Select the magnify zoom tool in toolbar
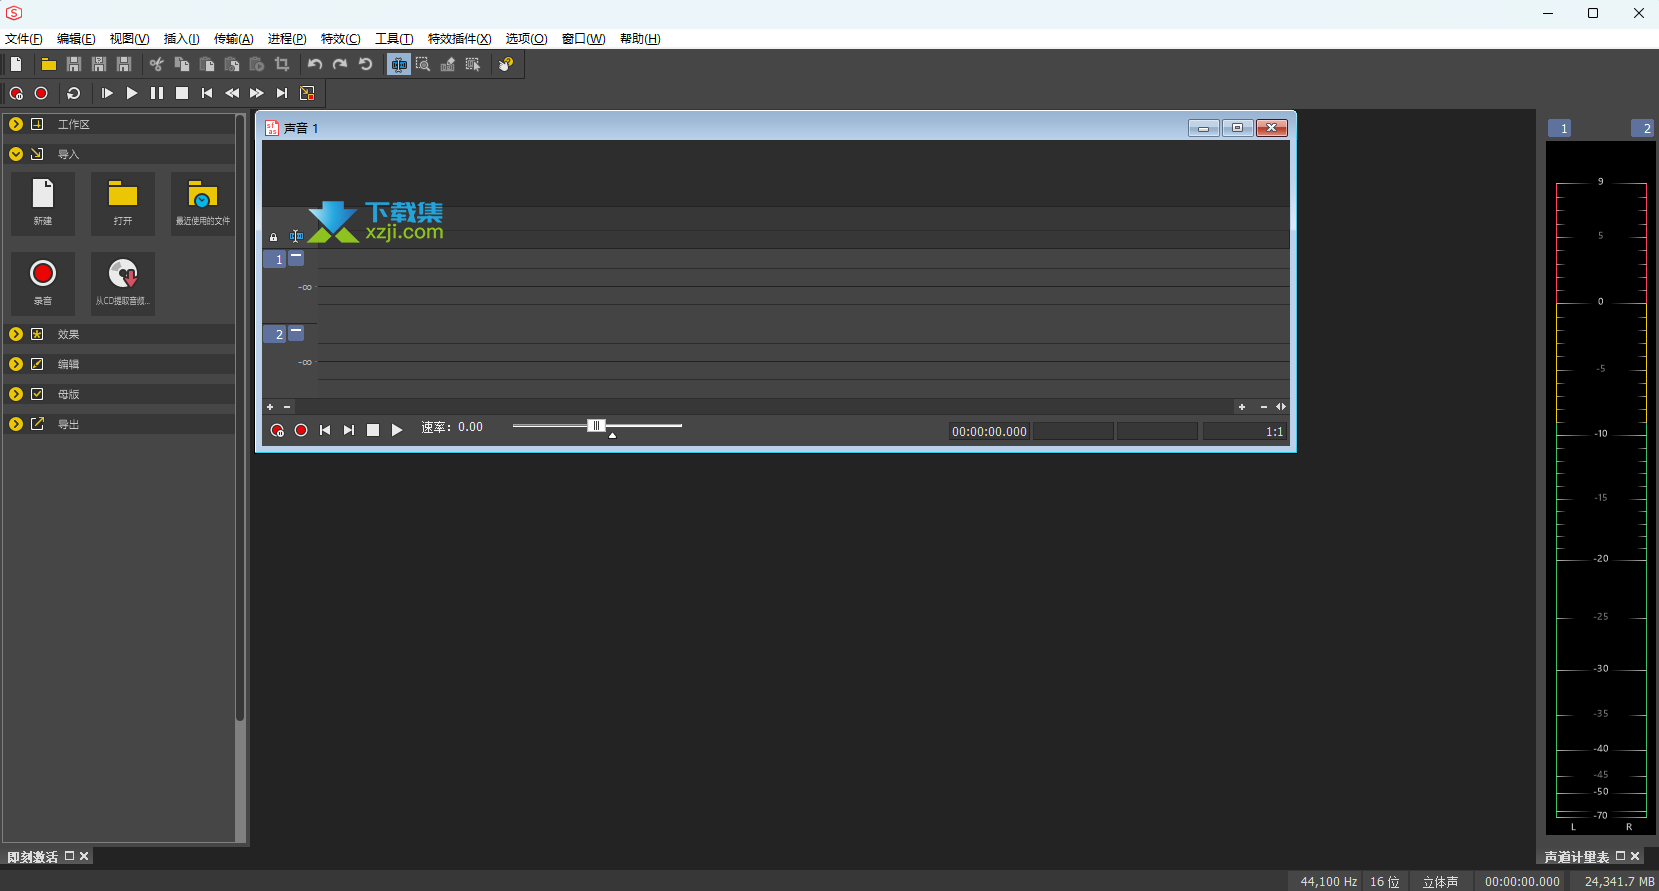This screenshot has height=891, width=1659. [x=423, y=64]
